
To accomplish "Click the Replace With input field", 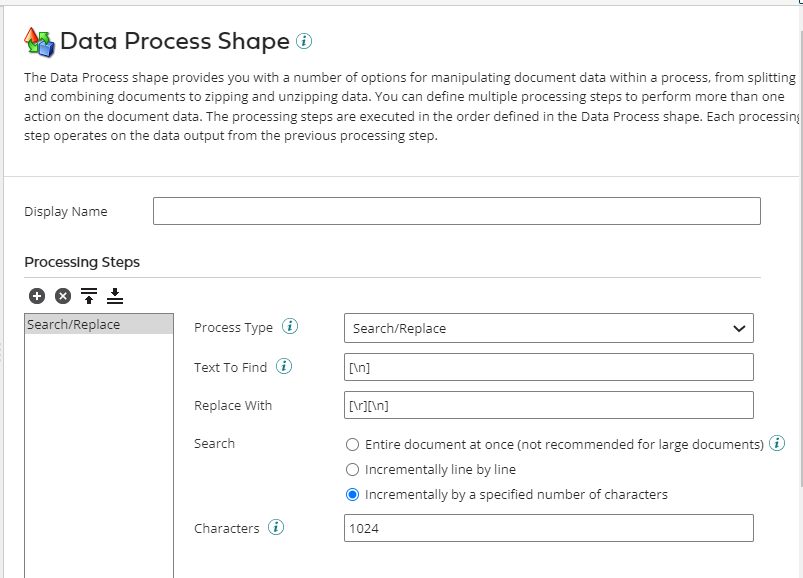I will click(x=548, y=405).
